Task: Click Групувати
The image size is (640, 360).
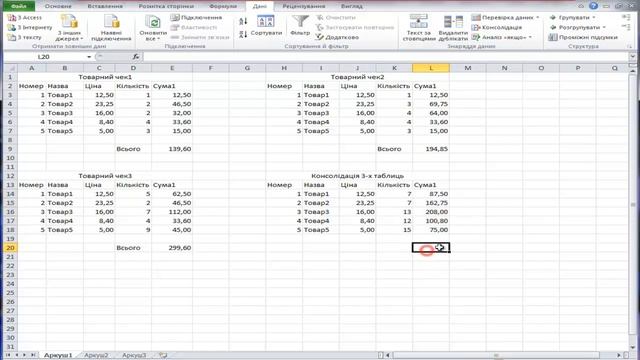Action: point(569,18)
